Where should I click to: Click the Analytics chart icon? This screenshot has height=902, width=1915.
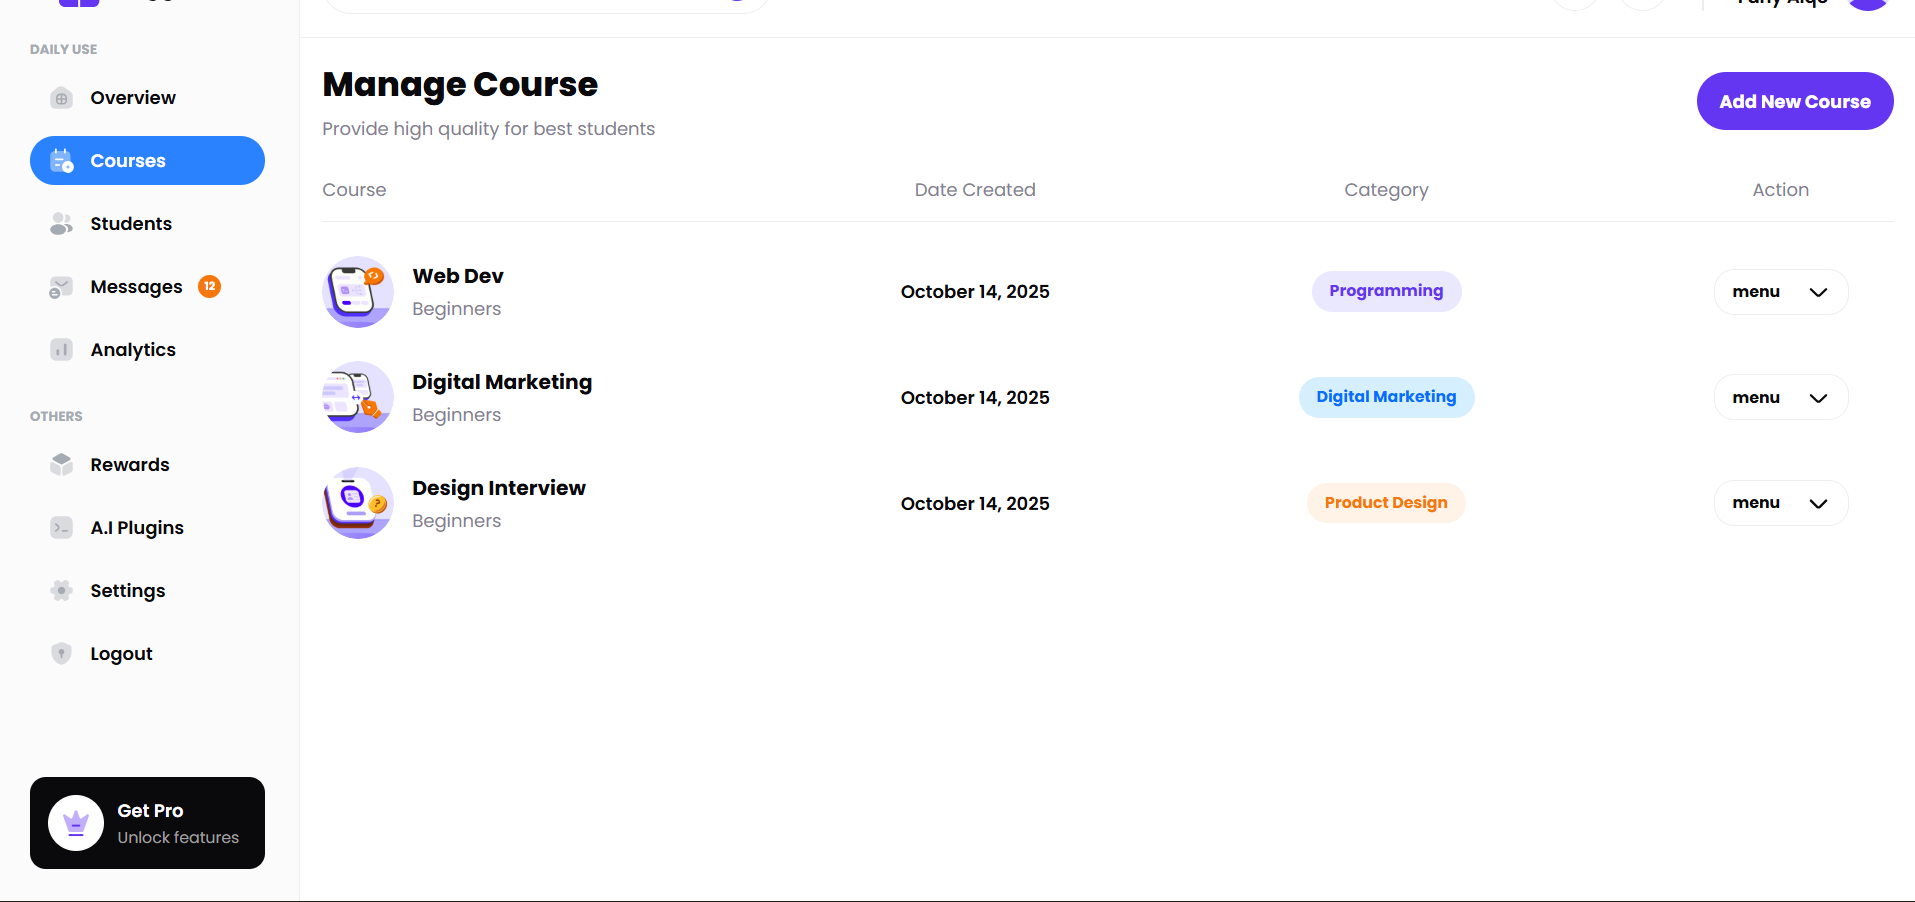pos(61,350)
